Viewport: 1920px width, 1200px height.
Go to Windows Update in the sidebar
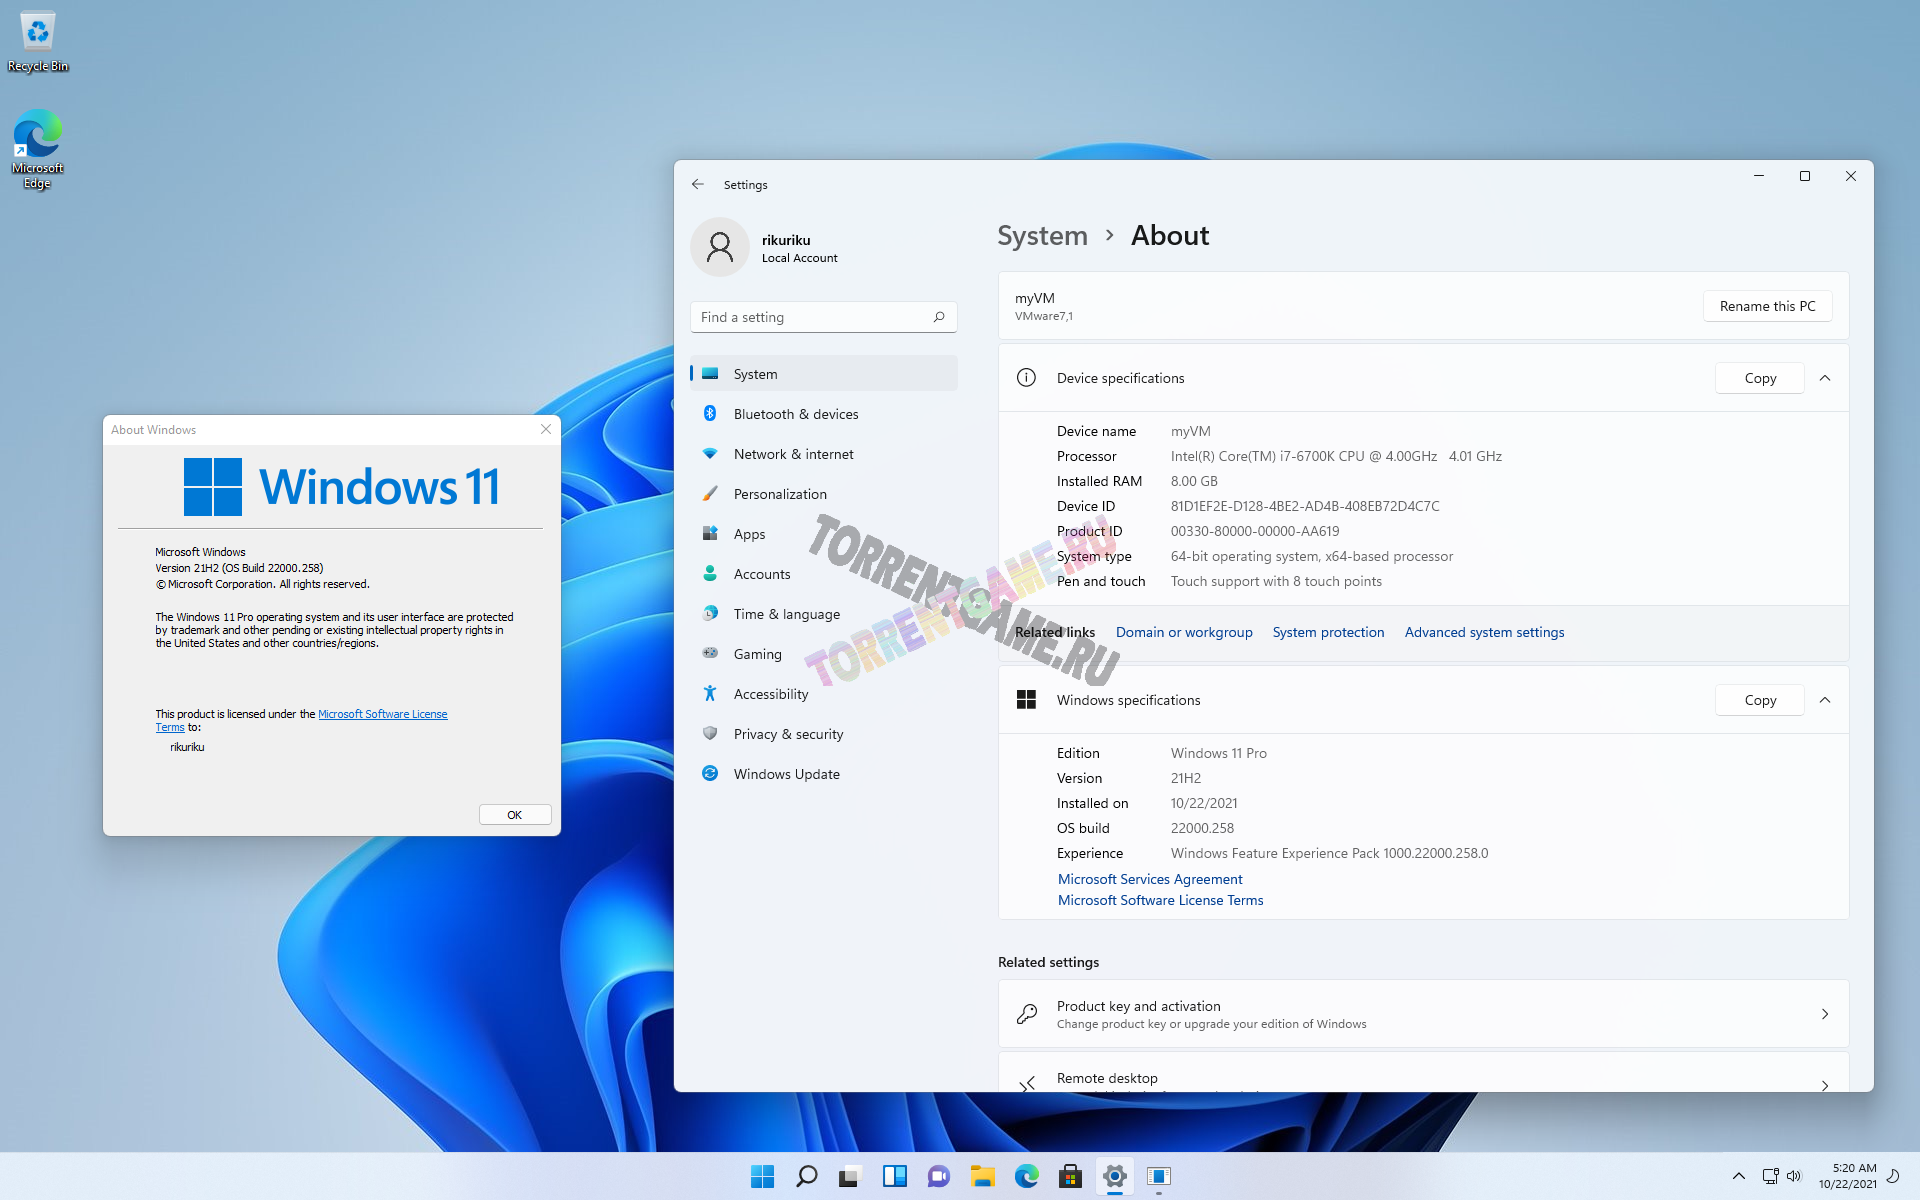coord(786,774)
